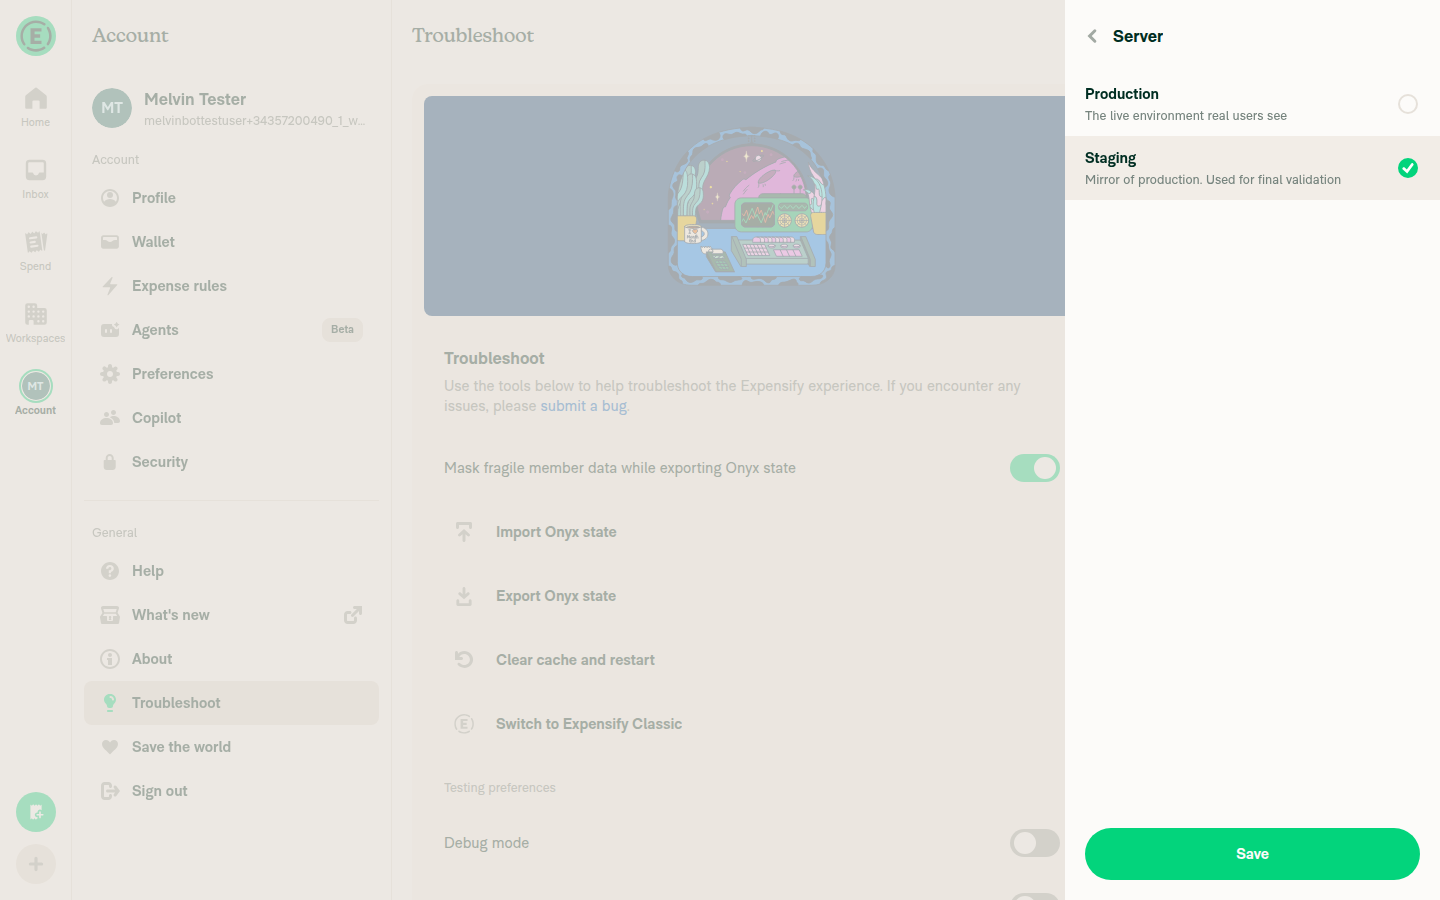This screenshot has height=900, width=1440.
Task: Click the Switch to Expensify Classic icon
Action: (464, 724)
